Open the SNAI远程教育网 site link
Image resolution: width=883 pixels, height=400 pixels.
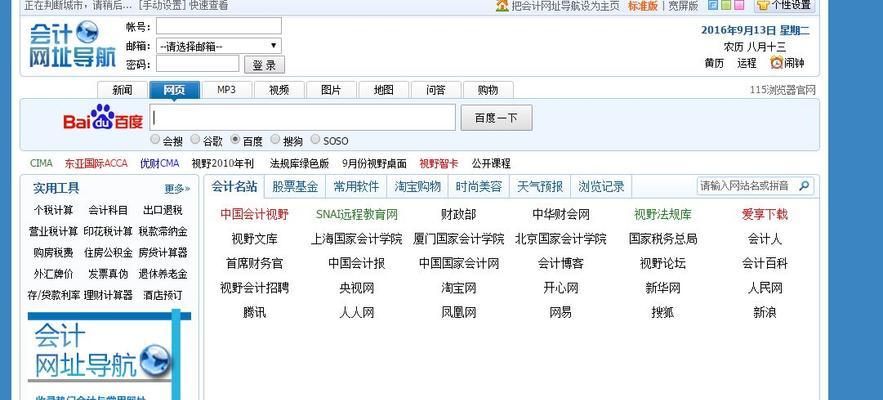tap(357, 214)
